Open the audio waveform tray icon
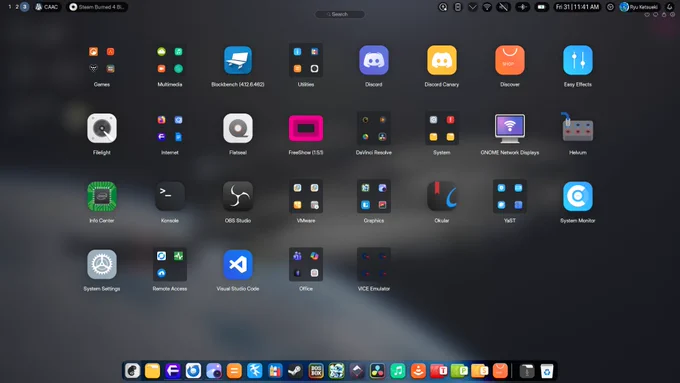The image size is (680, 383). pos(523,7)
